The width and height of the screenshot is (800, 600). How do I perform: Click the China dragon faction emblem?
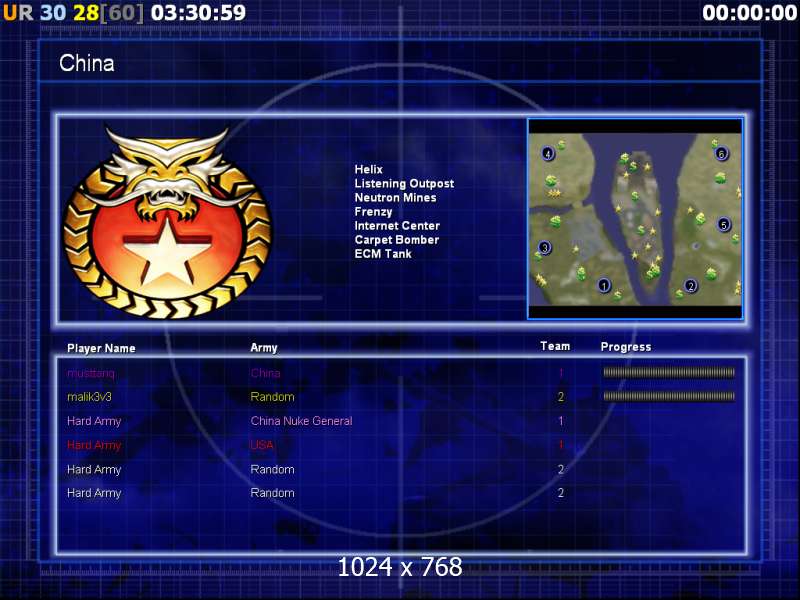(x=168, y=222)
